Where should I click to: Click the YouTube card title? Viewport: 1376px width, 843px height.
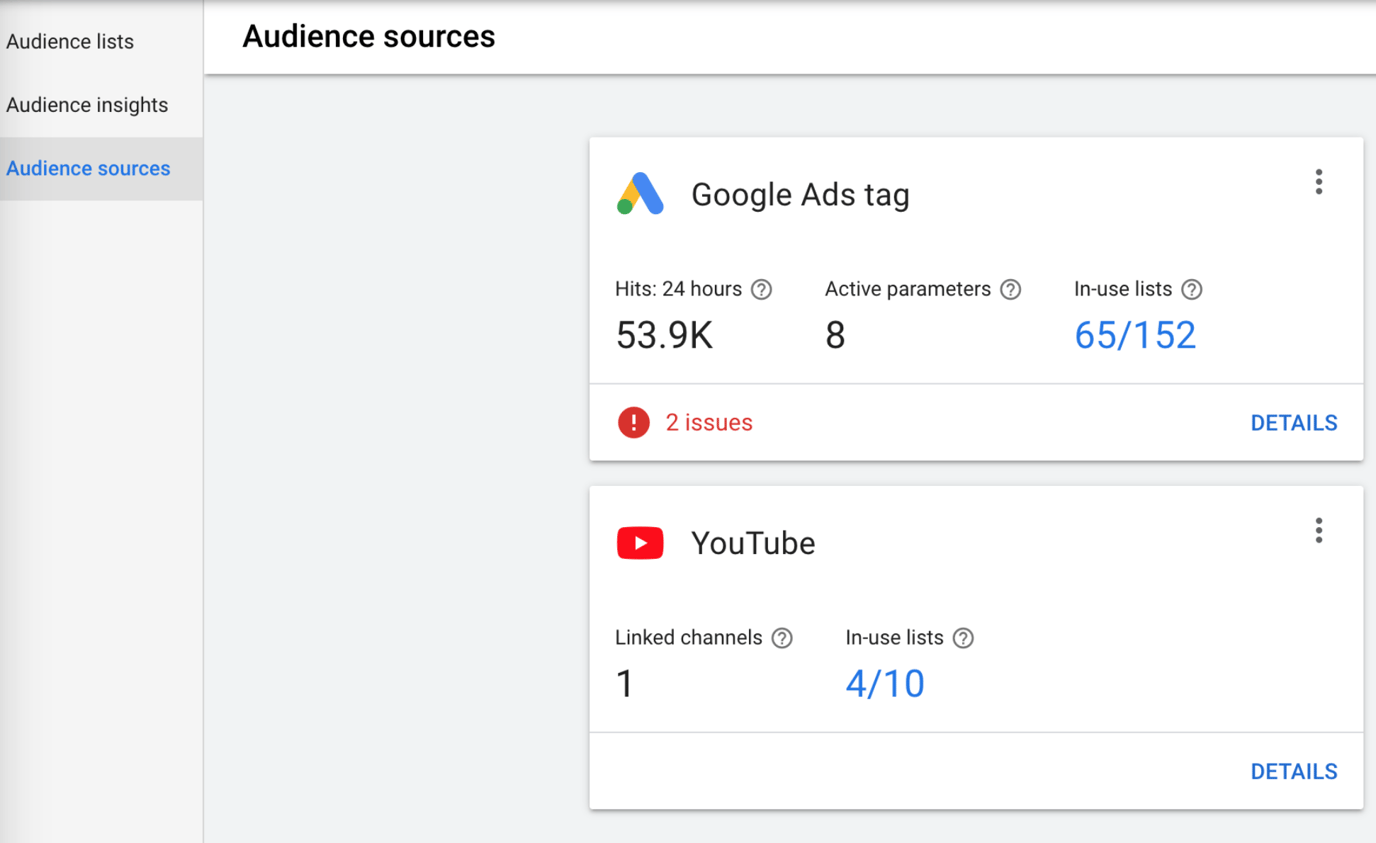pyautogui.click(x=753, y=543)
